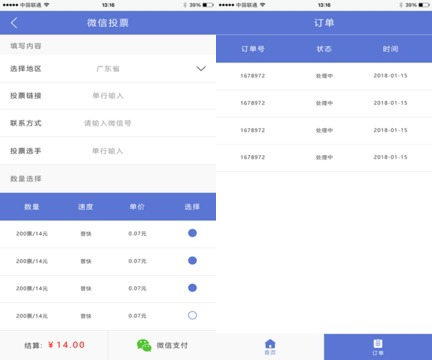The width and height of the screenshot is (432, 360).
Task: Tap the 数量 column header
Action: click(32, 207)
